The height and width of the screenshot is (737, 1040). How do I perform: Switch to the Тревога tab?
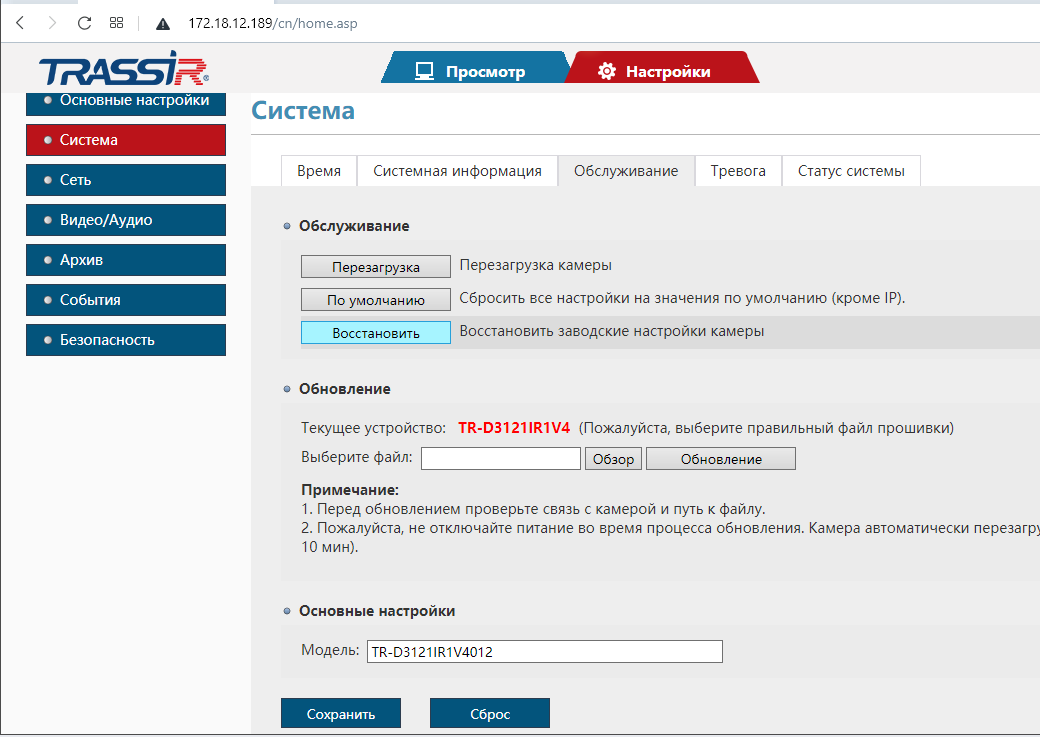(x=738, y=171)
